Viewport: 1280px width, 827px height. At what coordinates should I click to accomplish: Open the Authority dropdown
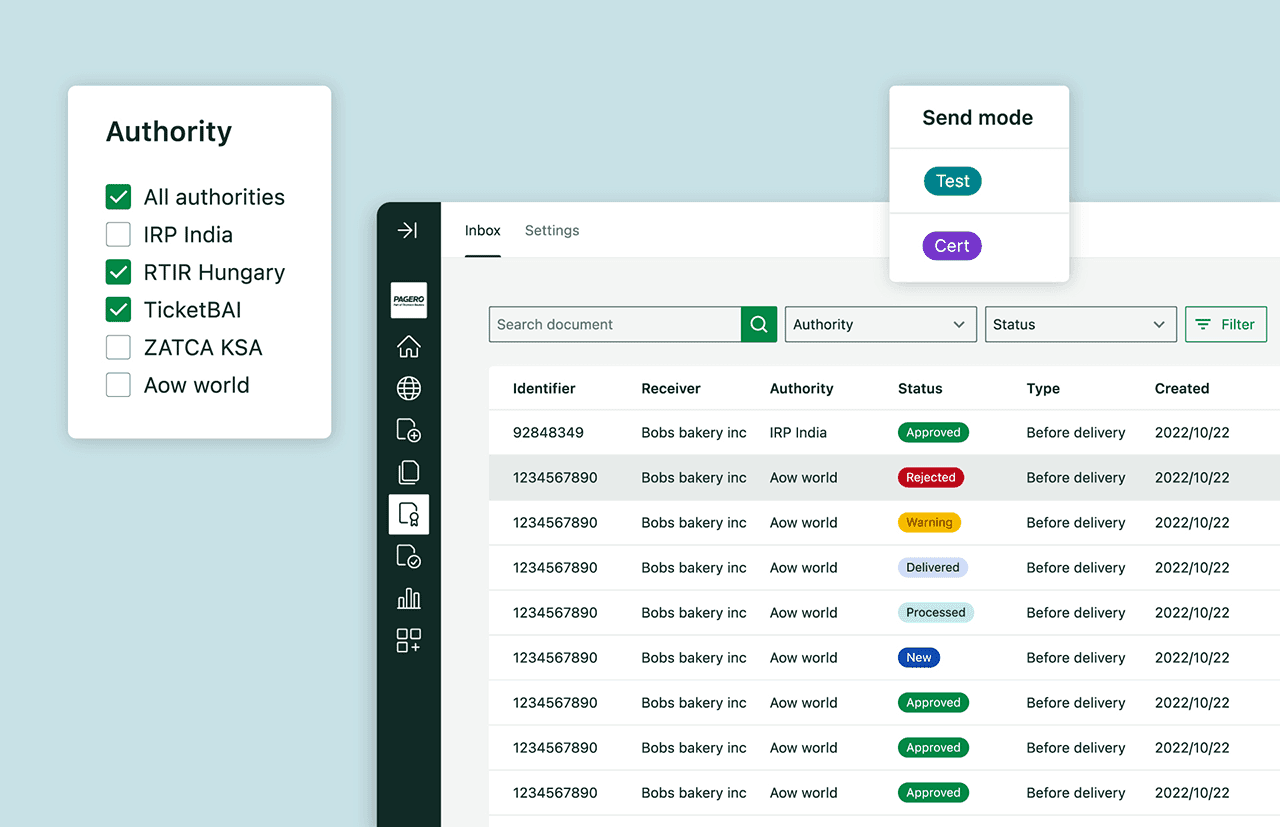(x=880, y=324)
